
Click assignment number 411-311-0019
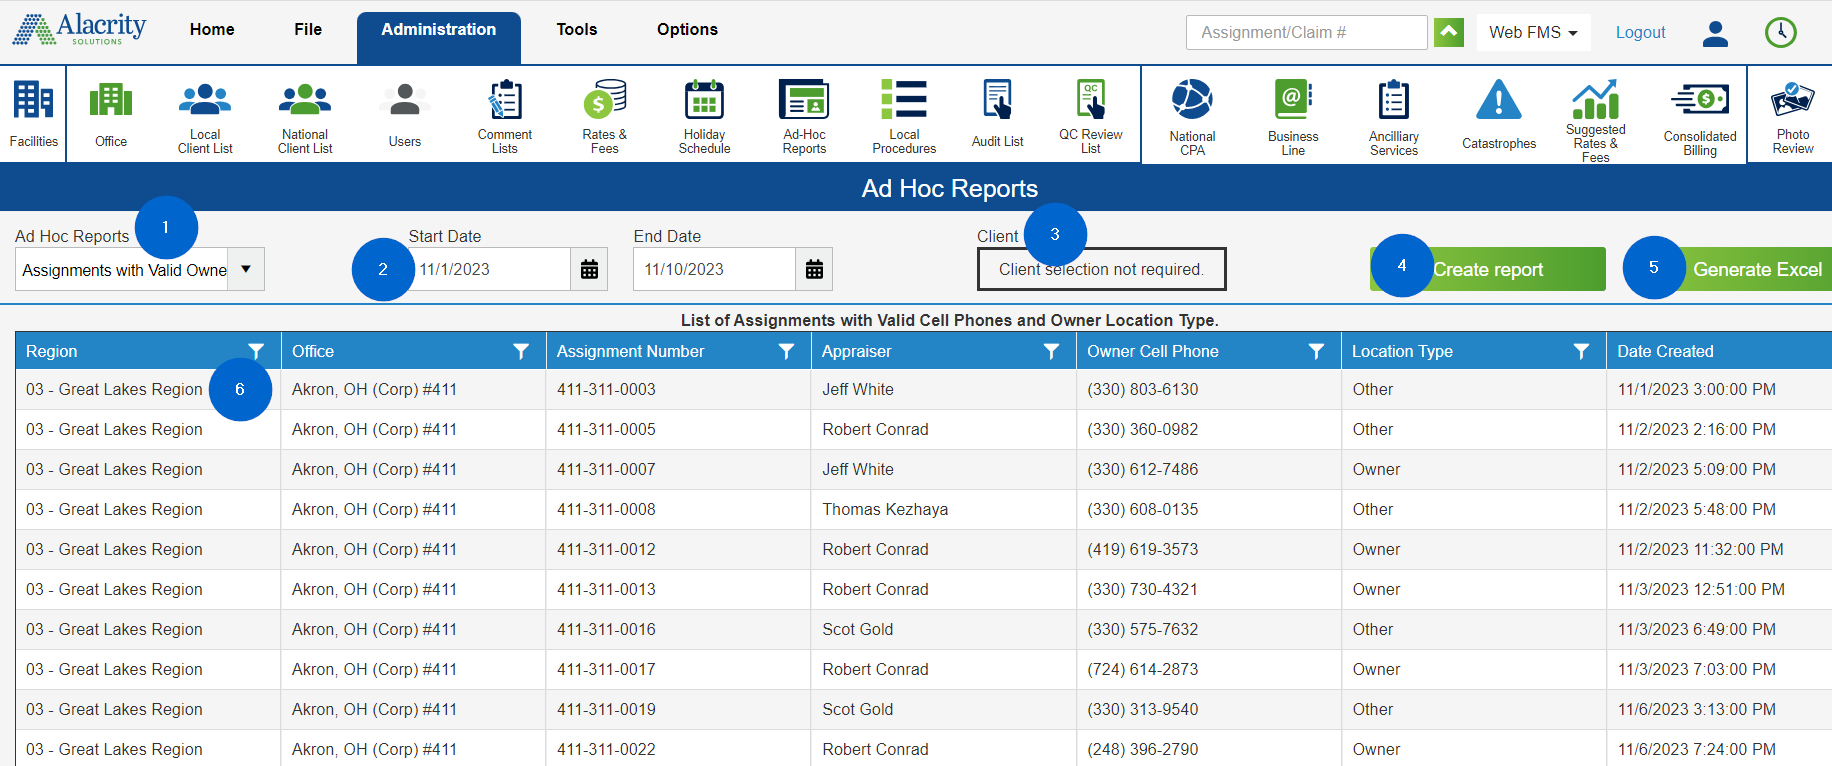point(607,709)
